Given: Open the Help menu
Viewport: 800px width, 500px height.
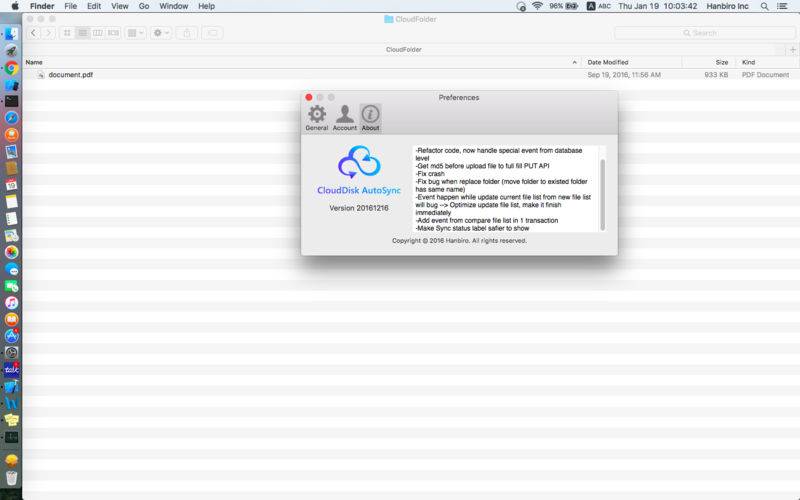Looking at the screenshot, I should click(x=206, y=6).
